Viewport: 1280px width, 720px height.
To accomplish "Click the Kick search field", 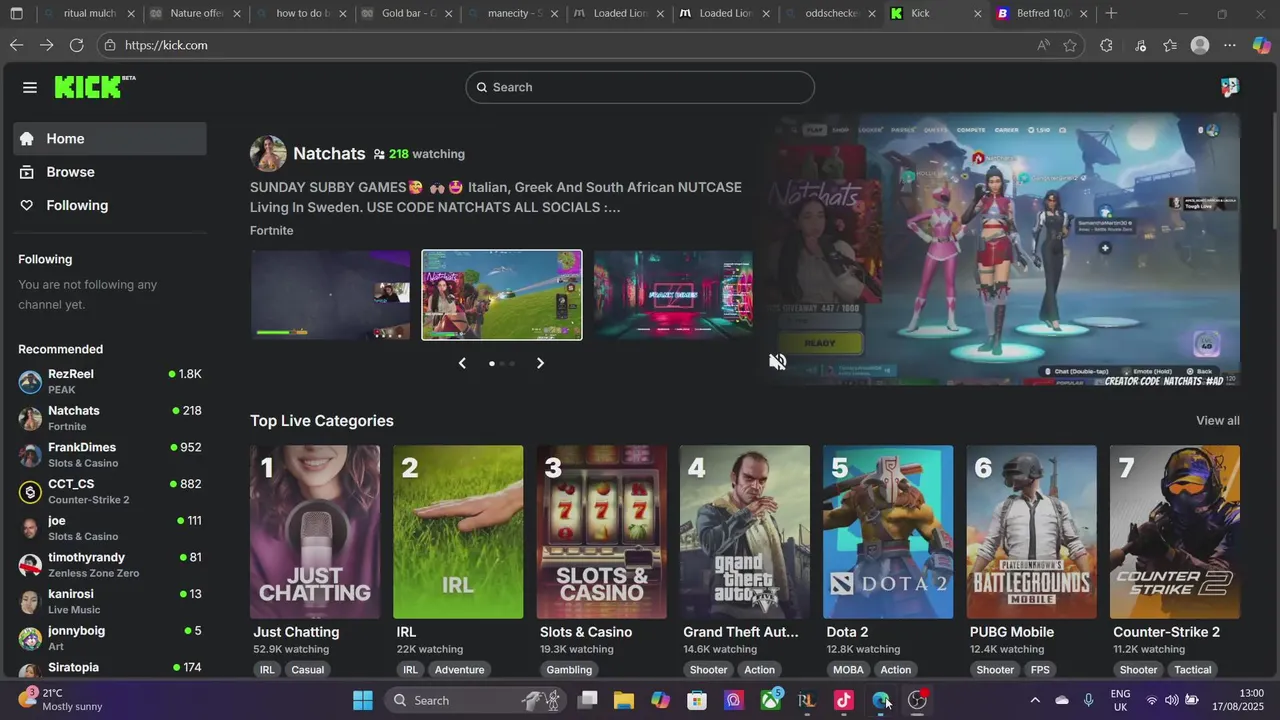I will tap(640, 87).
